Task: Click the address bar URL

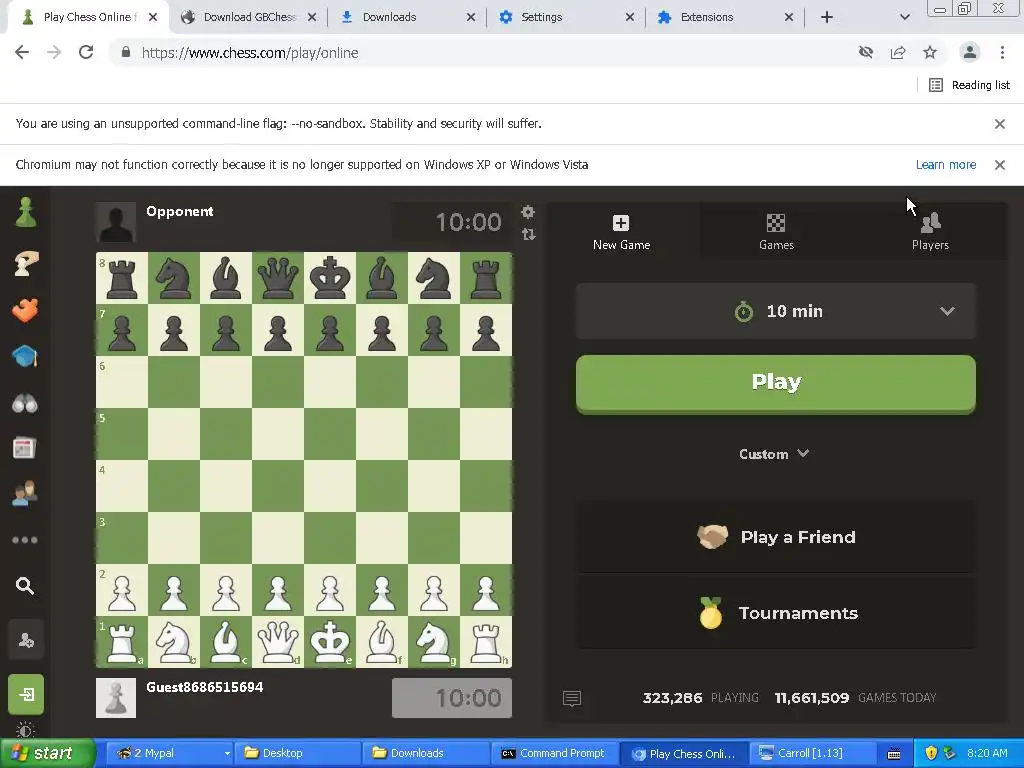Action: point(250,53)
